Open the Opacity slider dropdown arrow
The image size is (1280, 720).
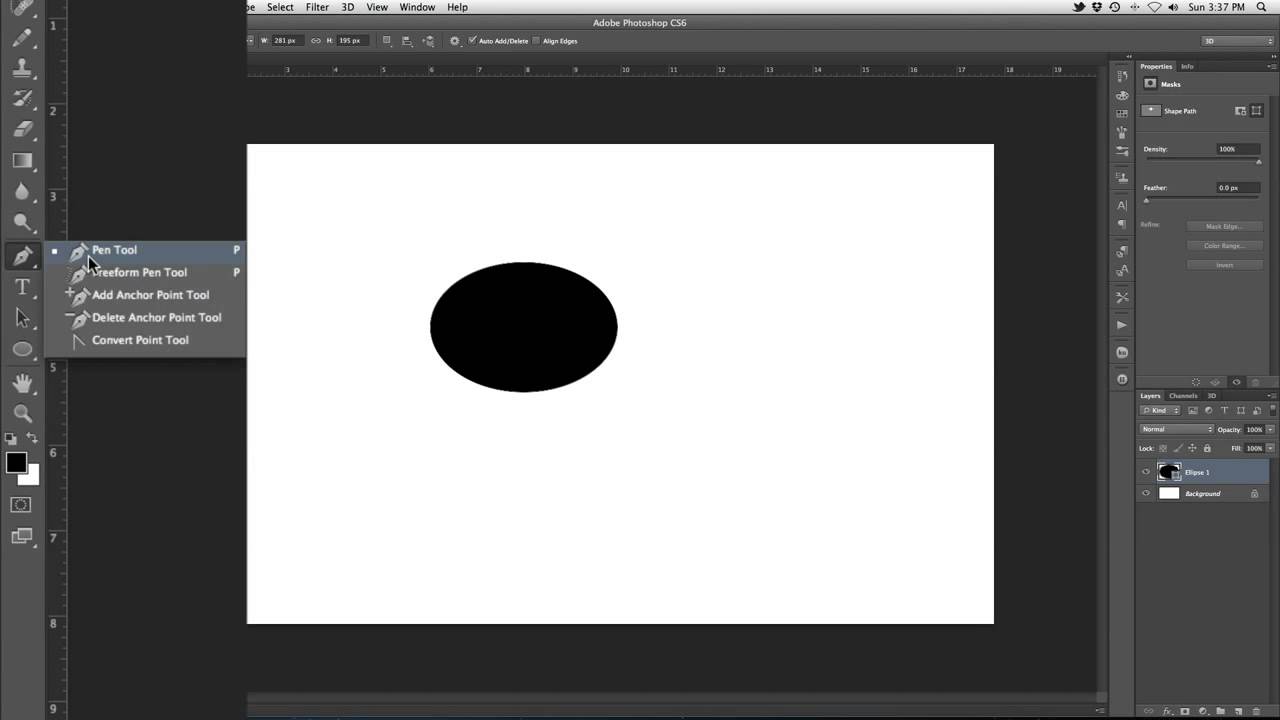click(x=1270, y=429)
